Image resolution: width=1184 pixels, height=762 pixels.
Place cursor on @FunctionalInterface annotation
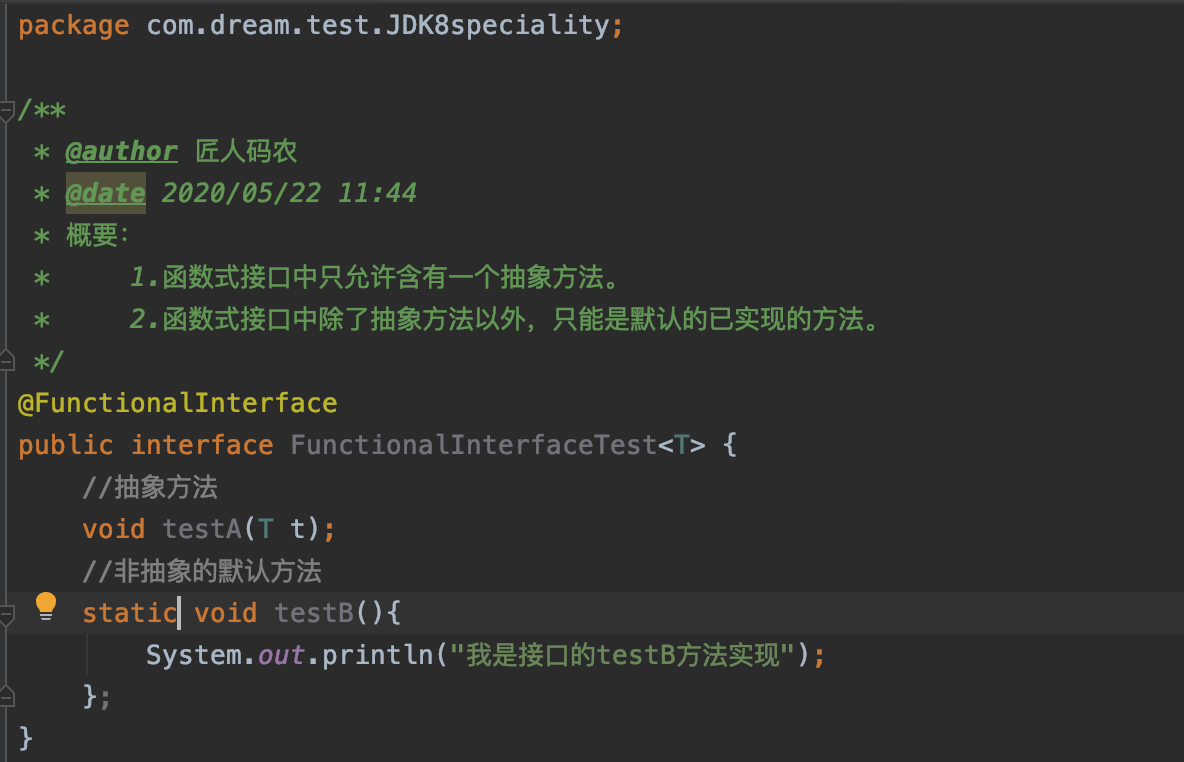177,403
